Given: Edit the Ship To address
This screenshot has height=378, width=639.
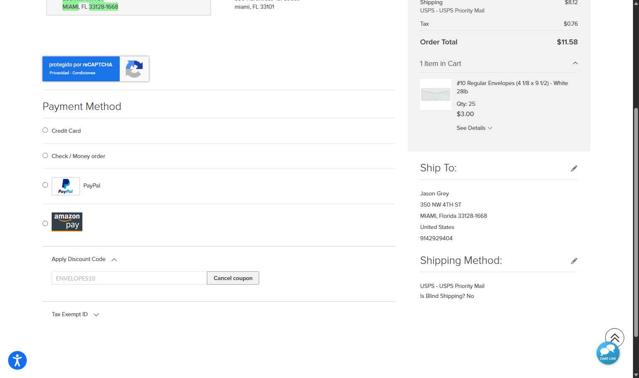Looking at the screenshot, I should (574, 168).
